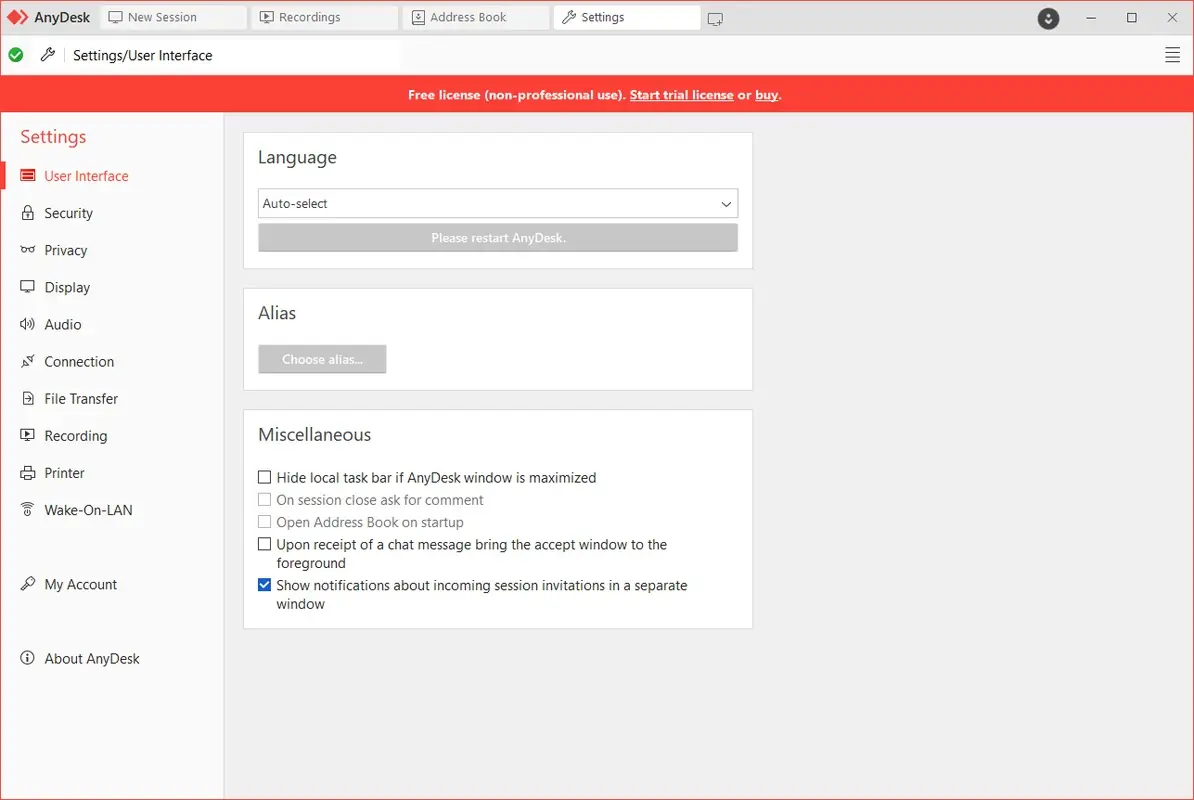Click the AnyDesk user menu icon

coord(1047,18)
